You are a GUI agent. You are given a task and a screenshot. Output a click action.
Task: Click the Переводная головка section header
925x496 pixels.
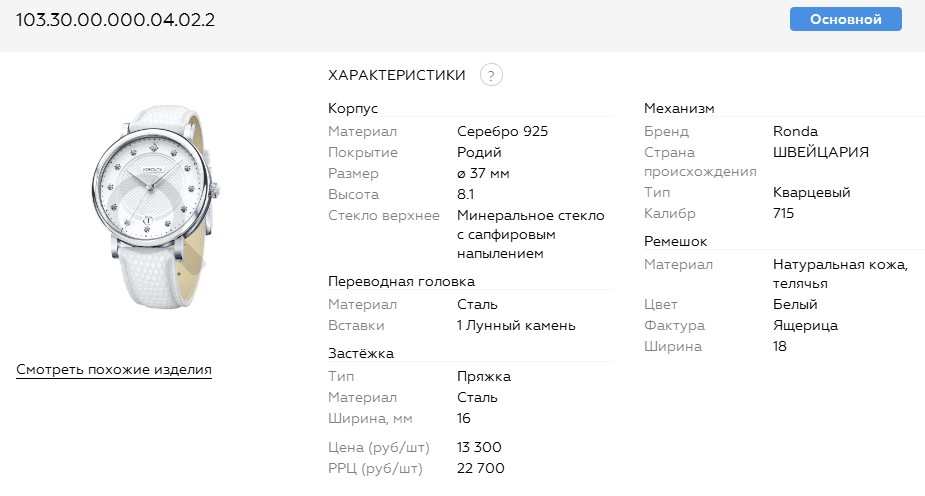[x=401, y=282]
